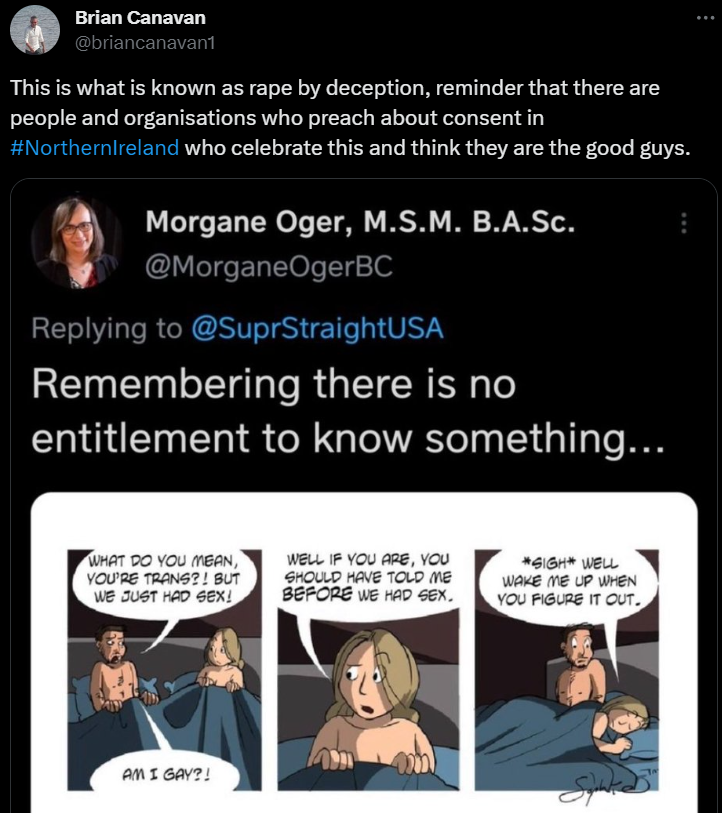
Task: Click Brian Canavan's profile avatar
Action: coord(35,30)
